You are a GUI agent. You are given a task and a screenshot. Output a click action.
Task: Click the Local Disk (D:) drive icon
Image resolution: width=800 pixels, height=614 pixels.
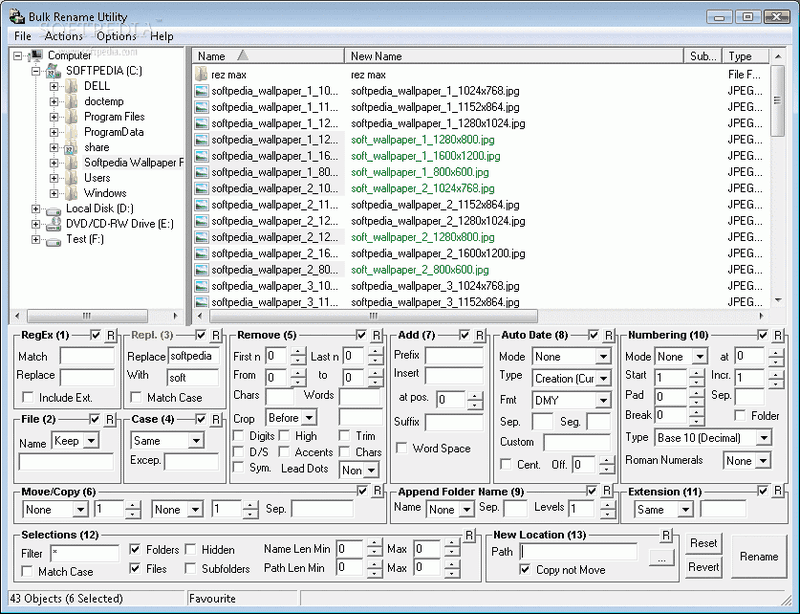(x=54, y=210)
